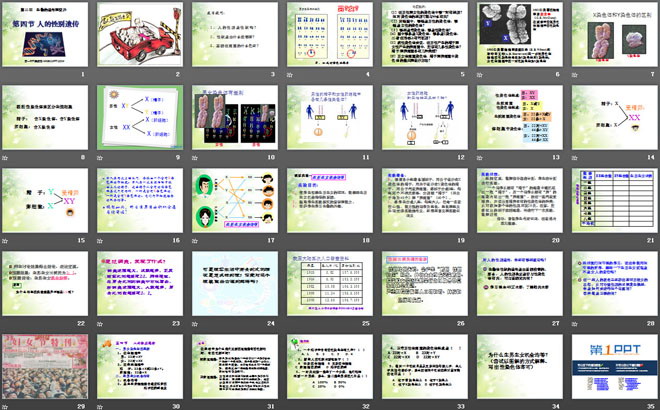Click the animation star under slide 23
The image size is (660, 410).
pos(100,324)
